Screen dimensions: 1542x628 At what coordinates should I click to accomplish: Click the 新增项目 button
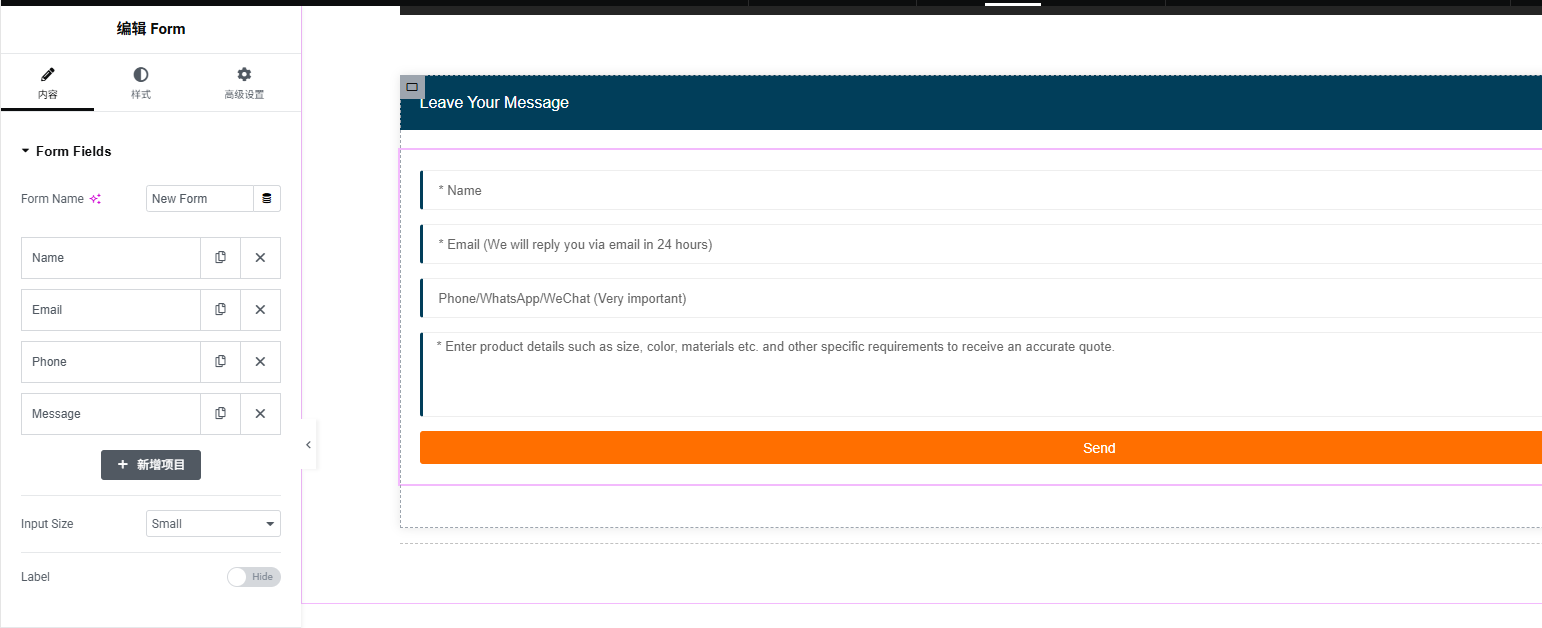click(x=151, y=465)
